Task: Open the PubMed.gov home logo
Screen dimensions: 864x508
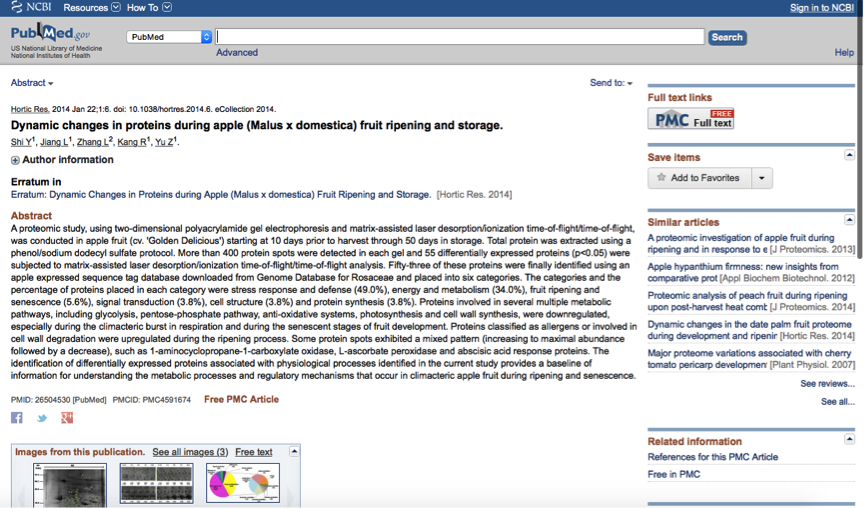Action: (50, 33)
